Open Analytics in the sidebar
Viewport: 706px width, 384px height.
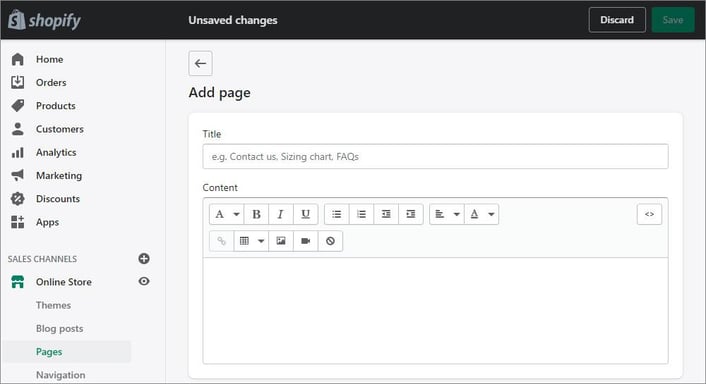[56, 153]
